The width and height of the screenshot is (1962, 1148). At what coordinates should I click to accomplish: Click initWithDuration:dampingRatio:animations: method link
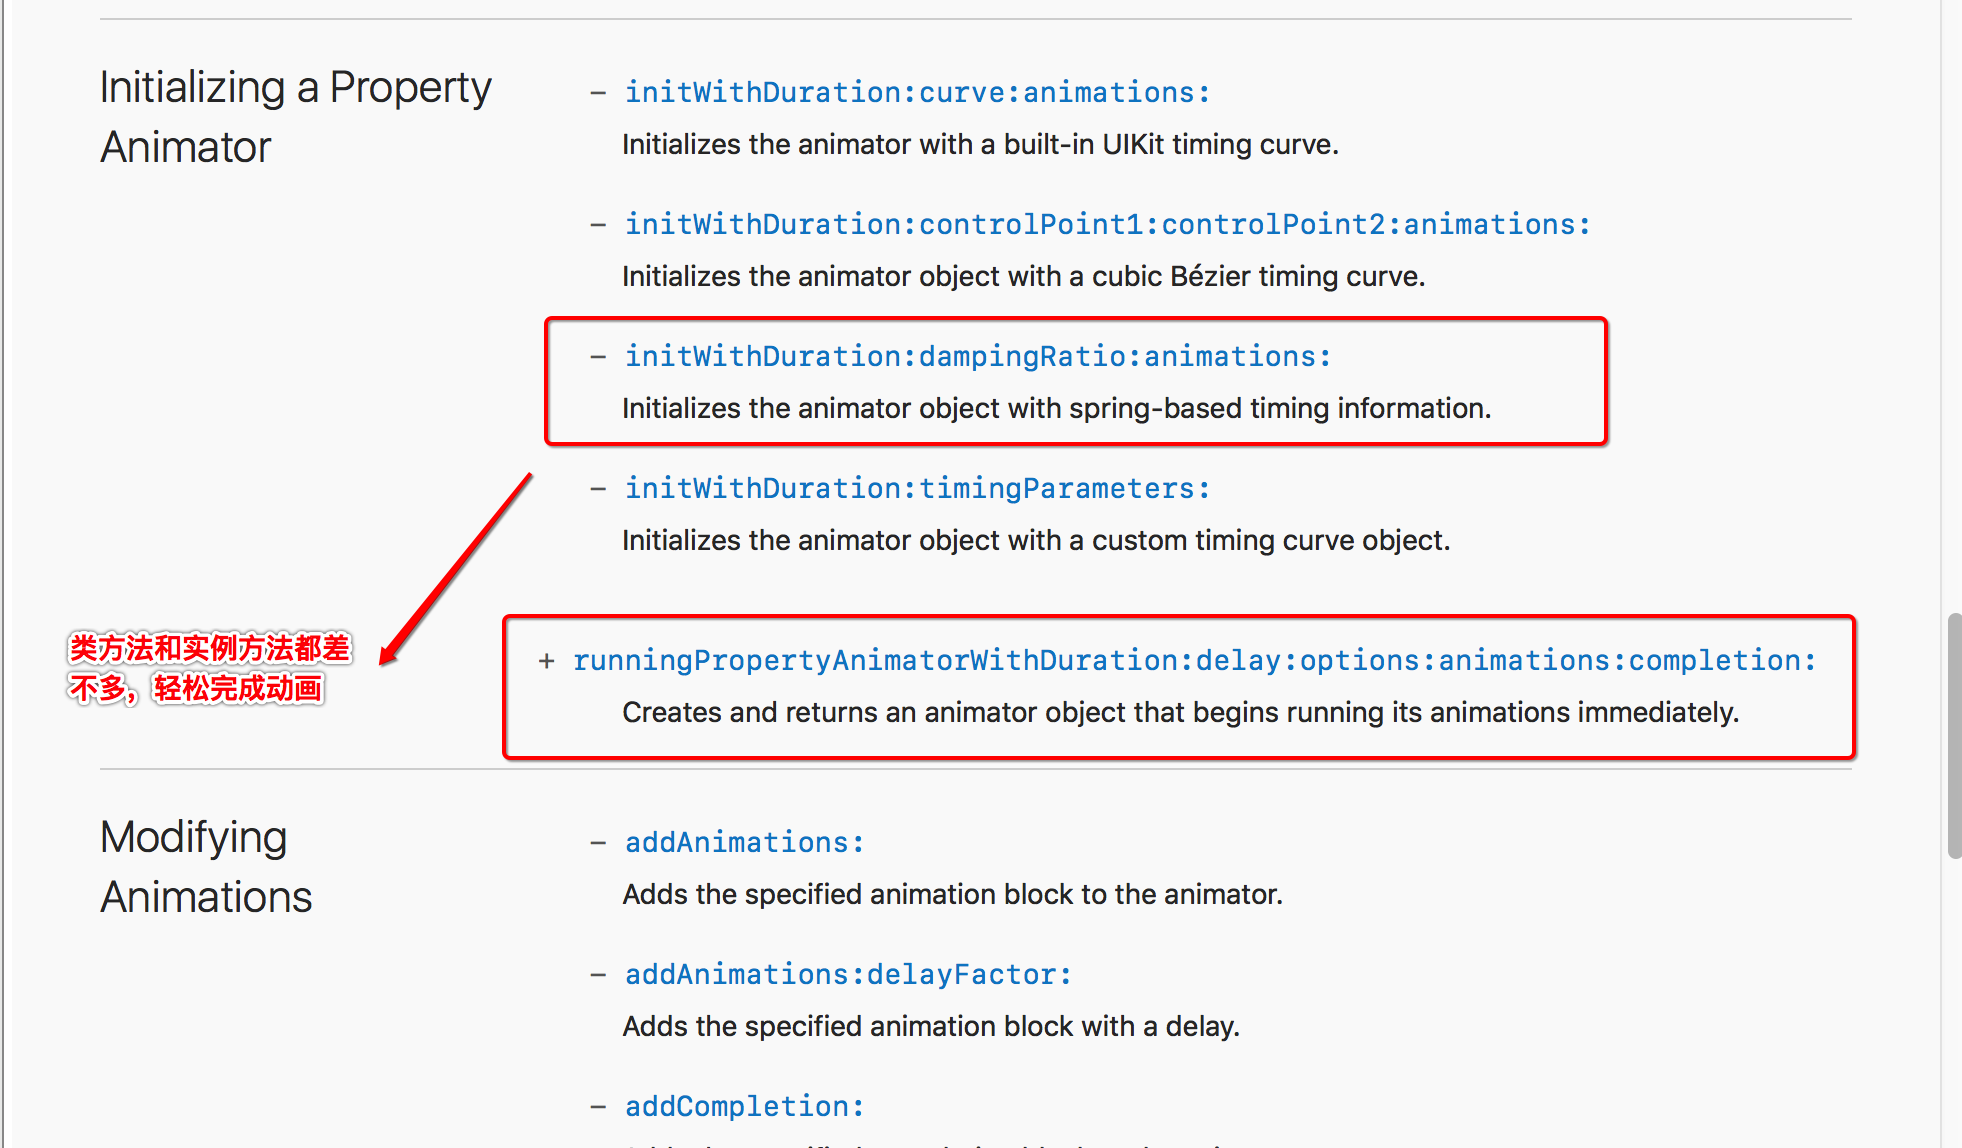(x=977, y=356)
